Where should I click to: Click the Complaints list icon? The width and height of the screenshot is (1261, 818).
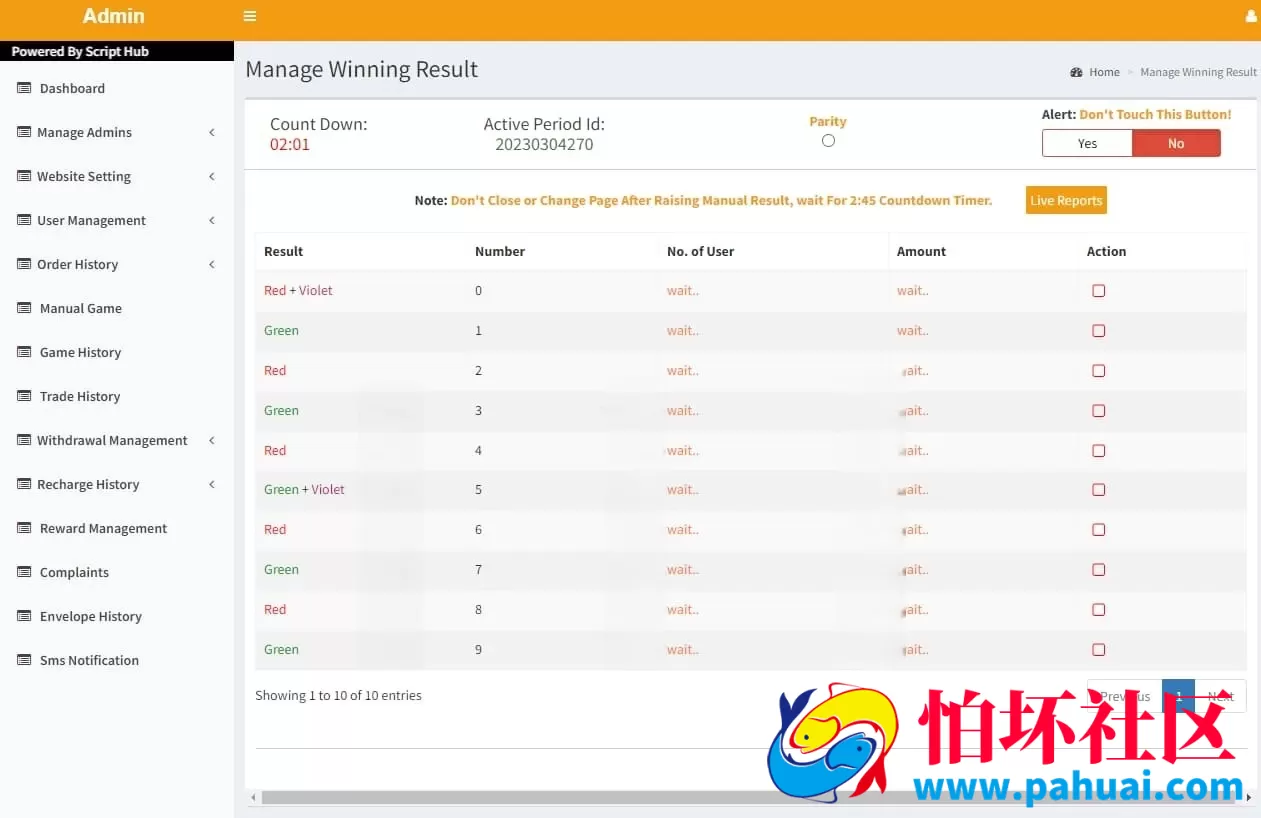[x=24, y=572]
